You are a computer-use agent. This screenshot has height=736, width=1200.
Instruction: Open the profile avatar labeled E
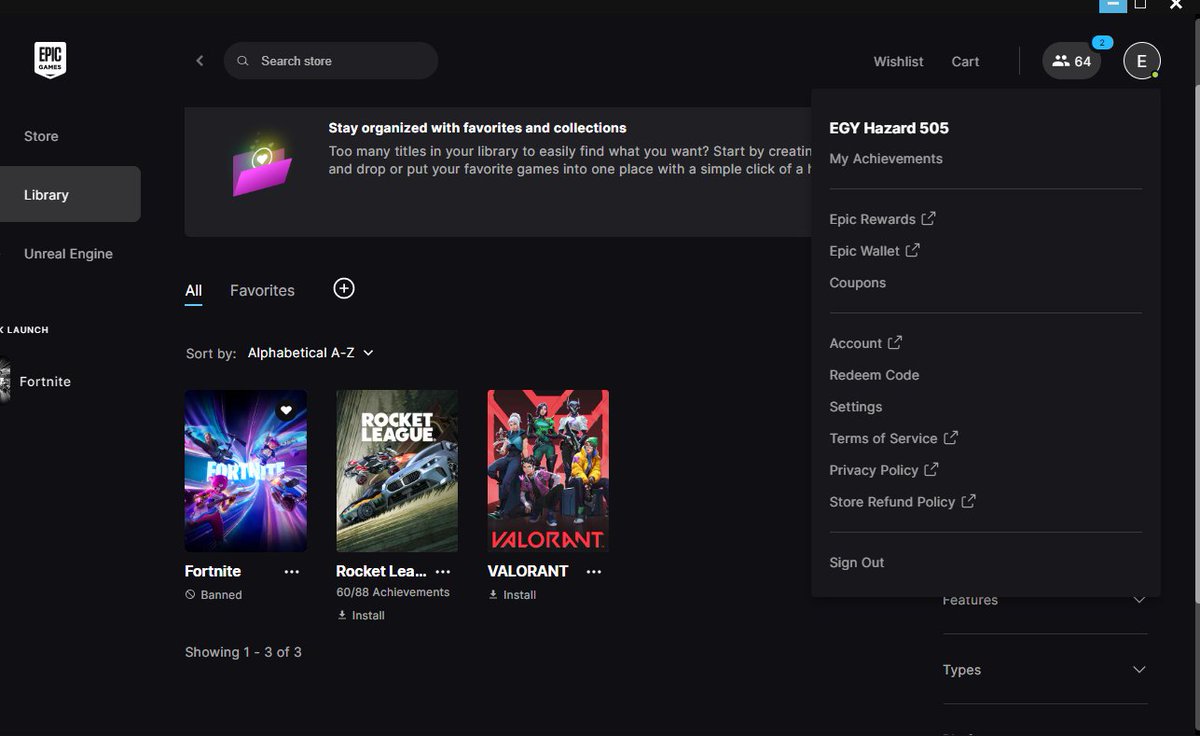(1141, 61)
